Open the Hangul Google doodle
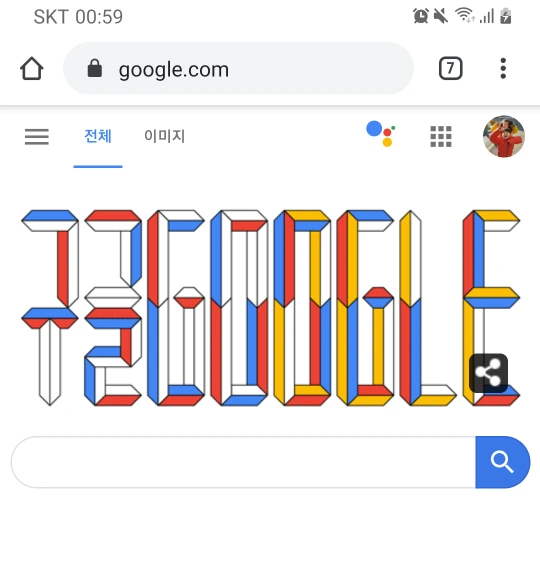The height and width of the screenshot is (573, 540). (270, 308)
